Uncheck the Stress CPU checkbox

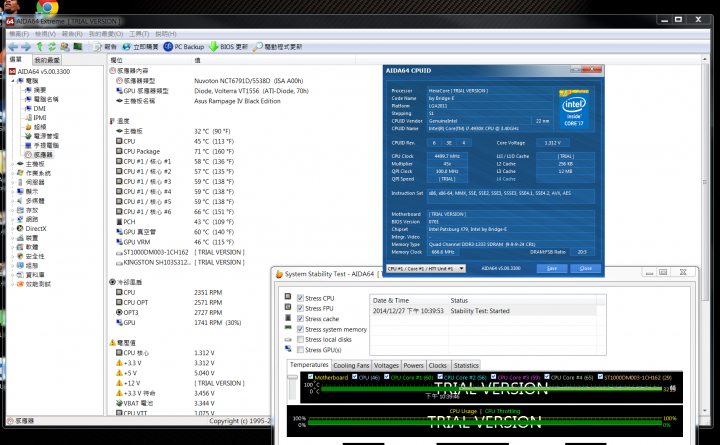coord(300,298)
